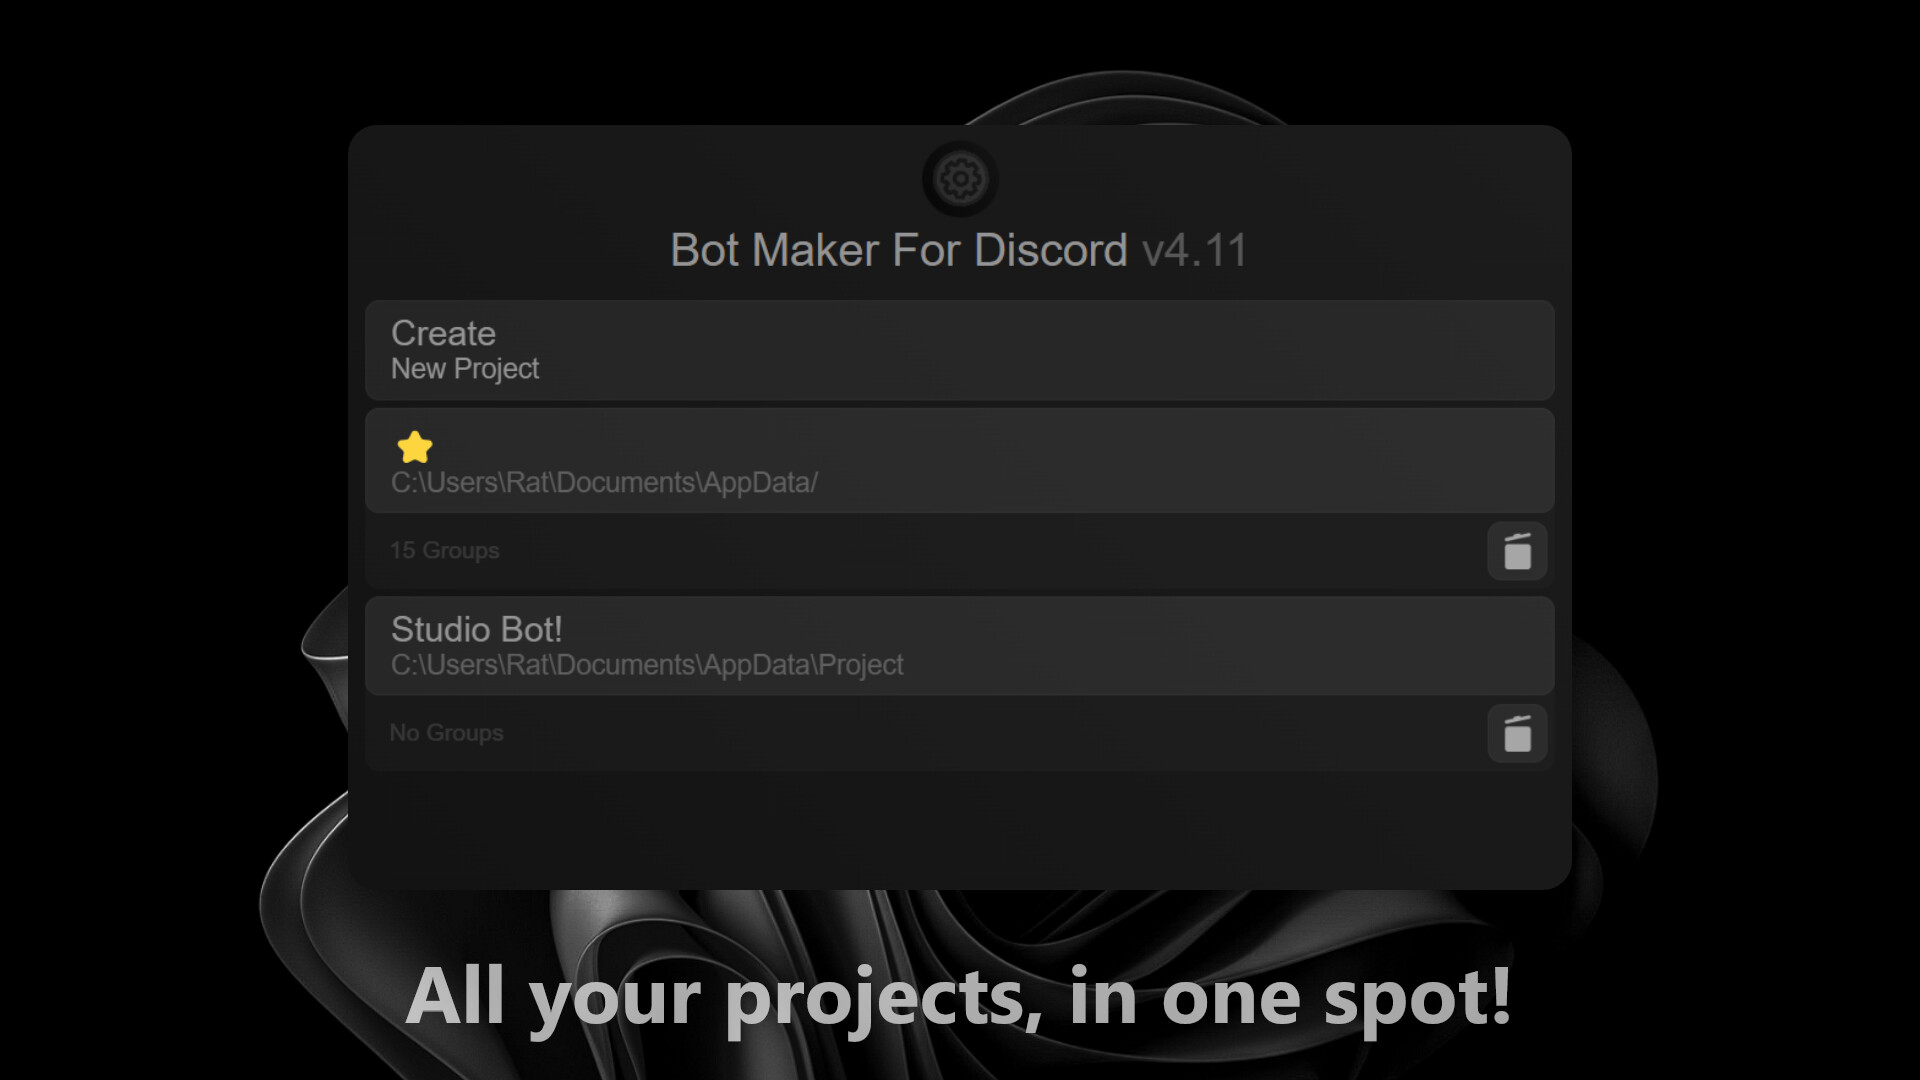Click the delete icon for Studio Bot project
The image size is (1920, 1080).
pyautogui.click(x=1516, y=735)
